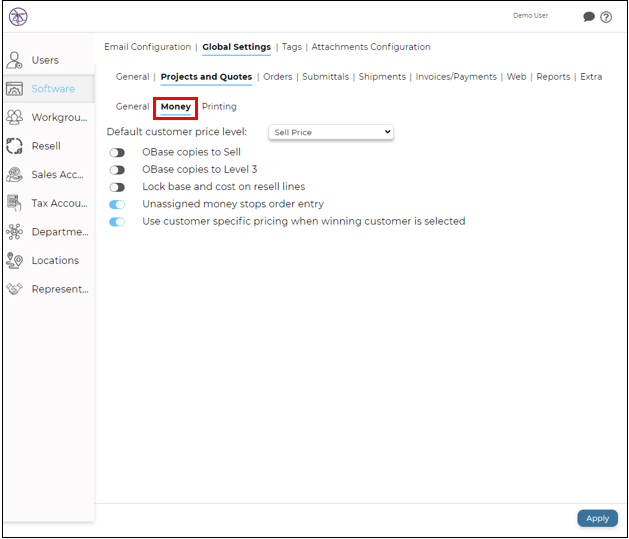Select the Global Settings tab
Screen dimensions: 629x539
236,47
